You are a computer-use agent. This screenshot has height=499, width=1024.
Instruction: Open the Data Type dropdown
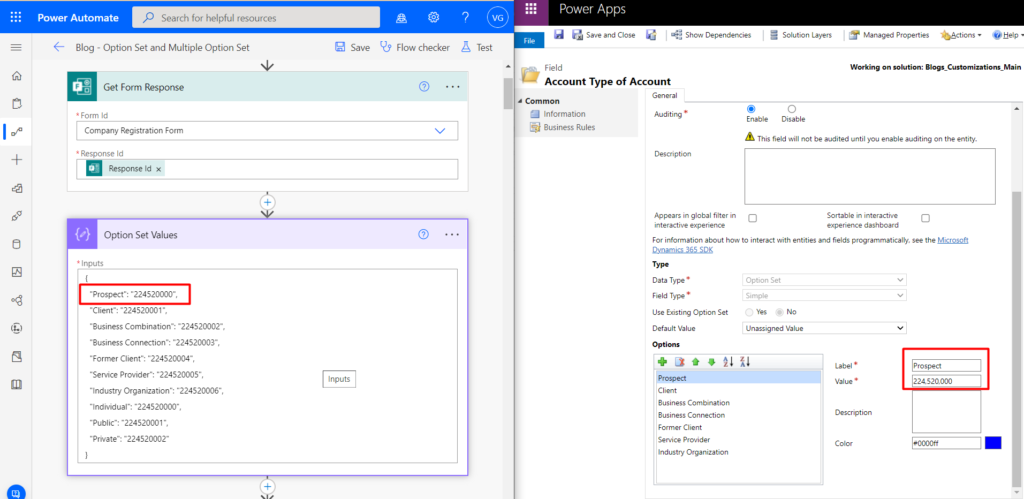[825, 280]
